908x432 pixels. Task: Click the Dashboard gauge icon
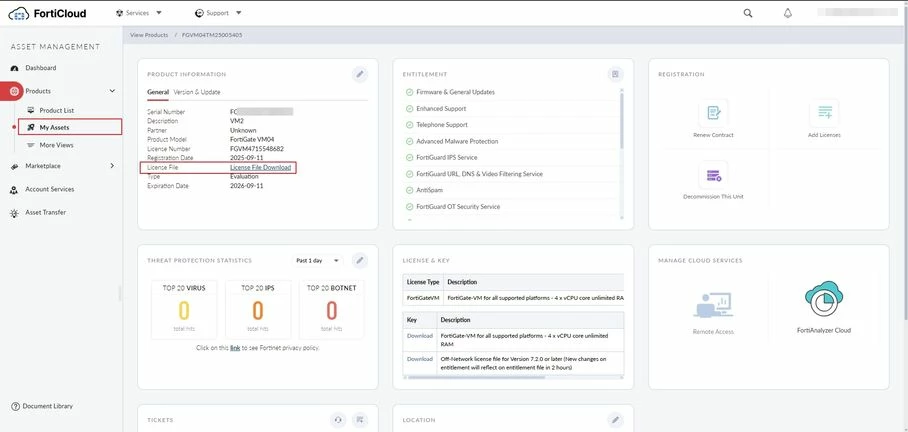(14, 68)
